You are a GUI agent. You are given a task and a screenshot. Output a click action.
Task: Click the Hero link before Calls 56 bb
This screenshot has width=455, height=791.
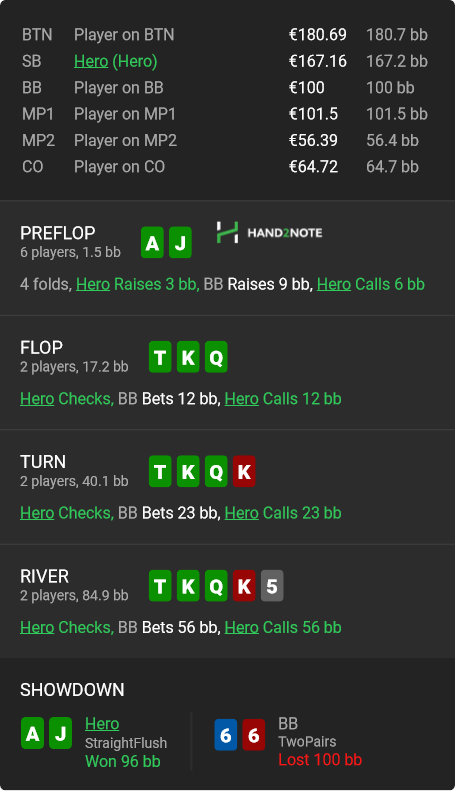pyautogui.click(x=242, y=627)
